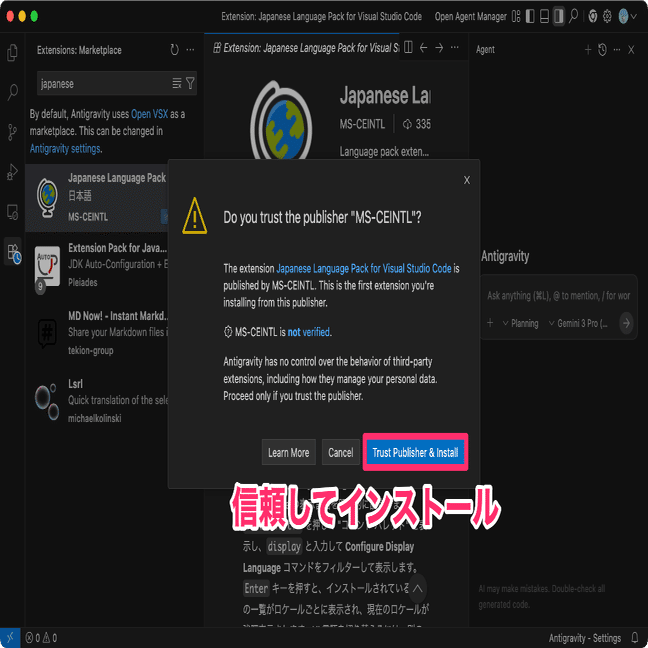Click Open Agent Manager in title bar
The image size is (648, 648).
[470, 17]
